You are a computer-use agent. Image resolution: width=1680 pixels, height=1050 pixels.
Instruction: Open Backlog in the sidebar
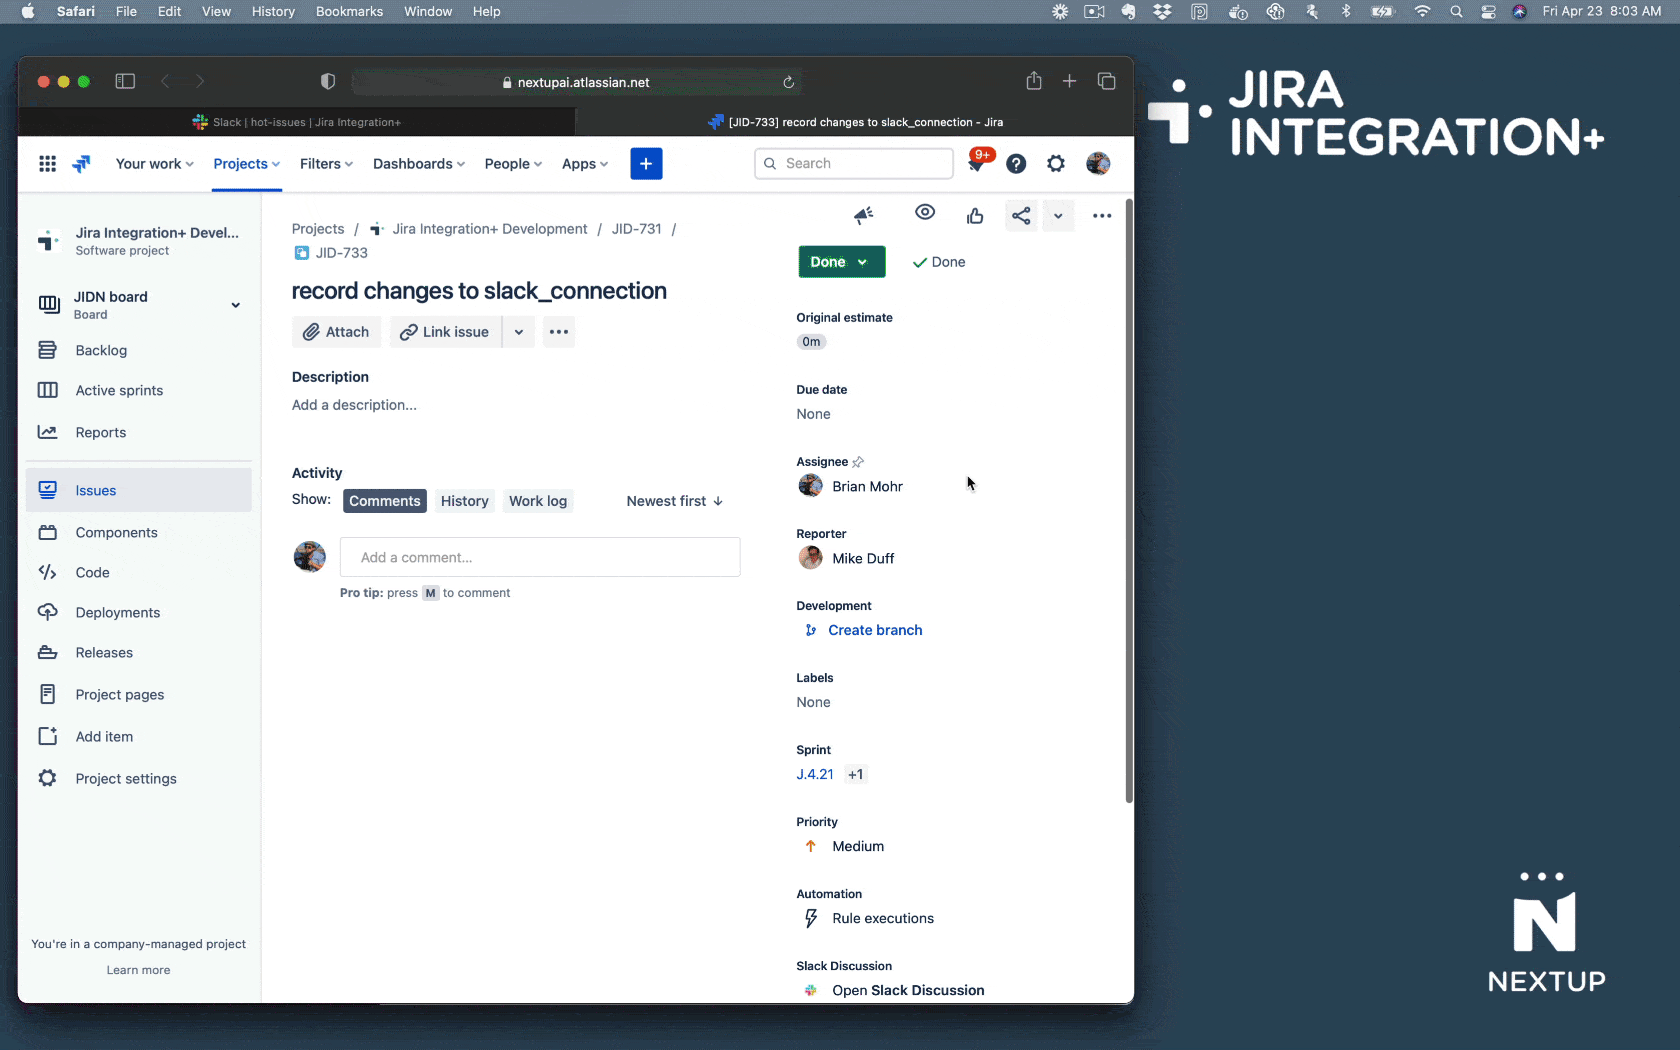coord(139,350)
